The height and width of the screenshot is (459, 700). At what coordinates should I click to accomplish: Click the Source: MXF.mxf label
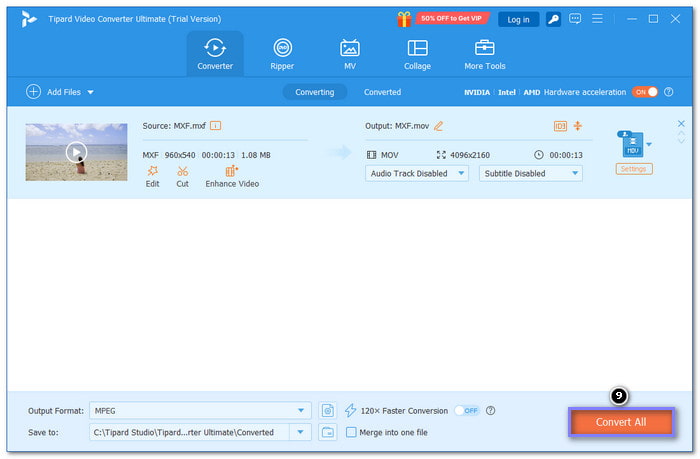tap(174, 126)
